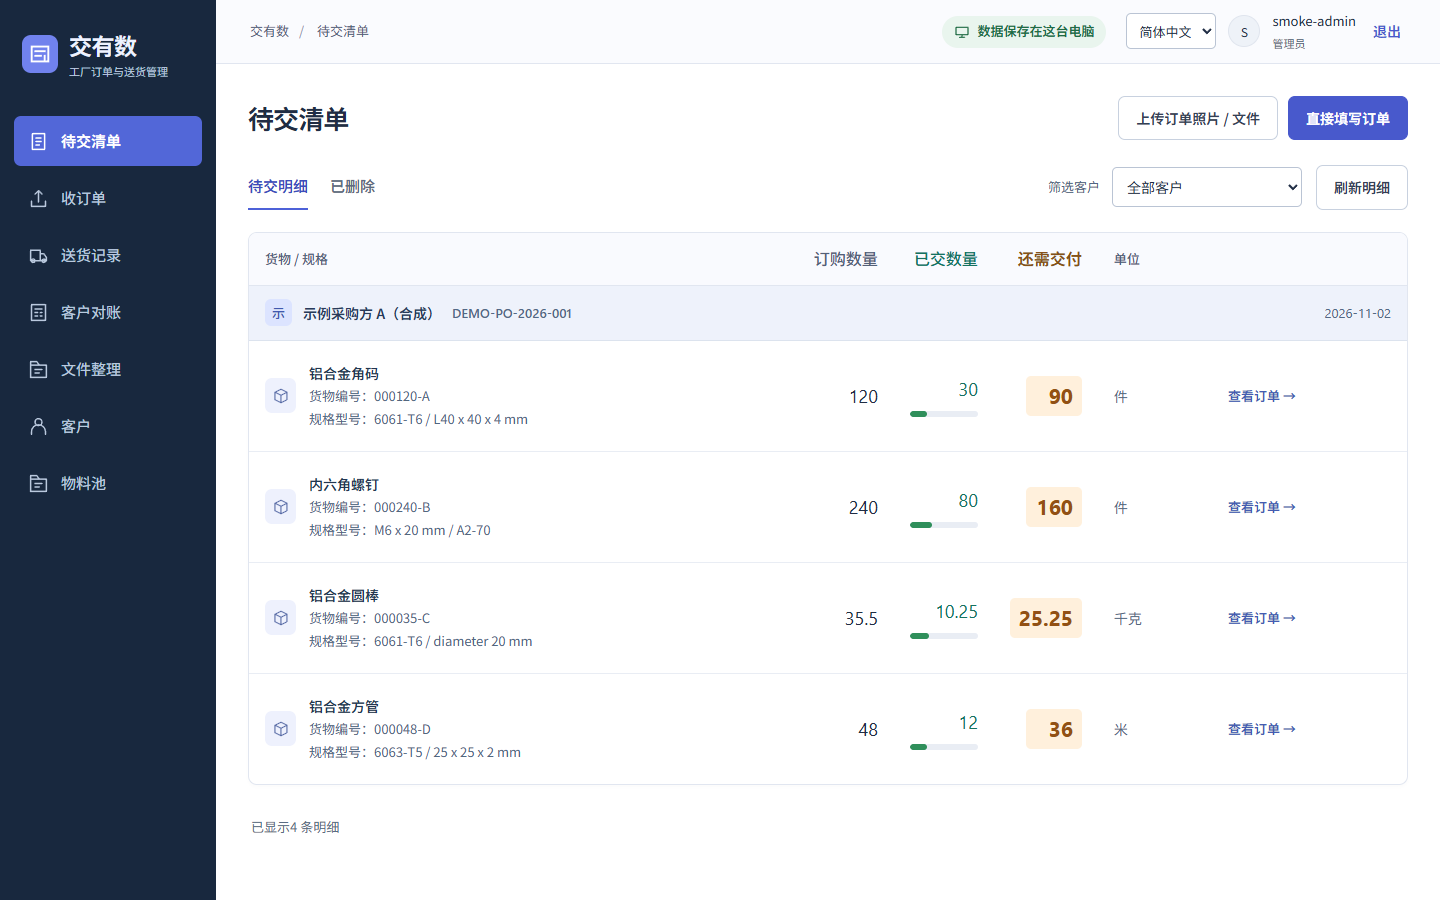Click the 物料池 folder icon in the sidebar
Viewport: 1440px width, 900px height.
(x=38, y=483)
